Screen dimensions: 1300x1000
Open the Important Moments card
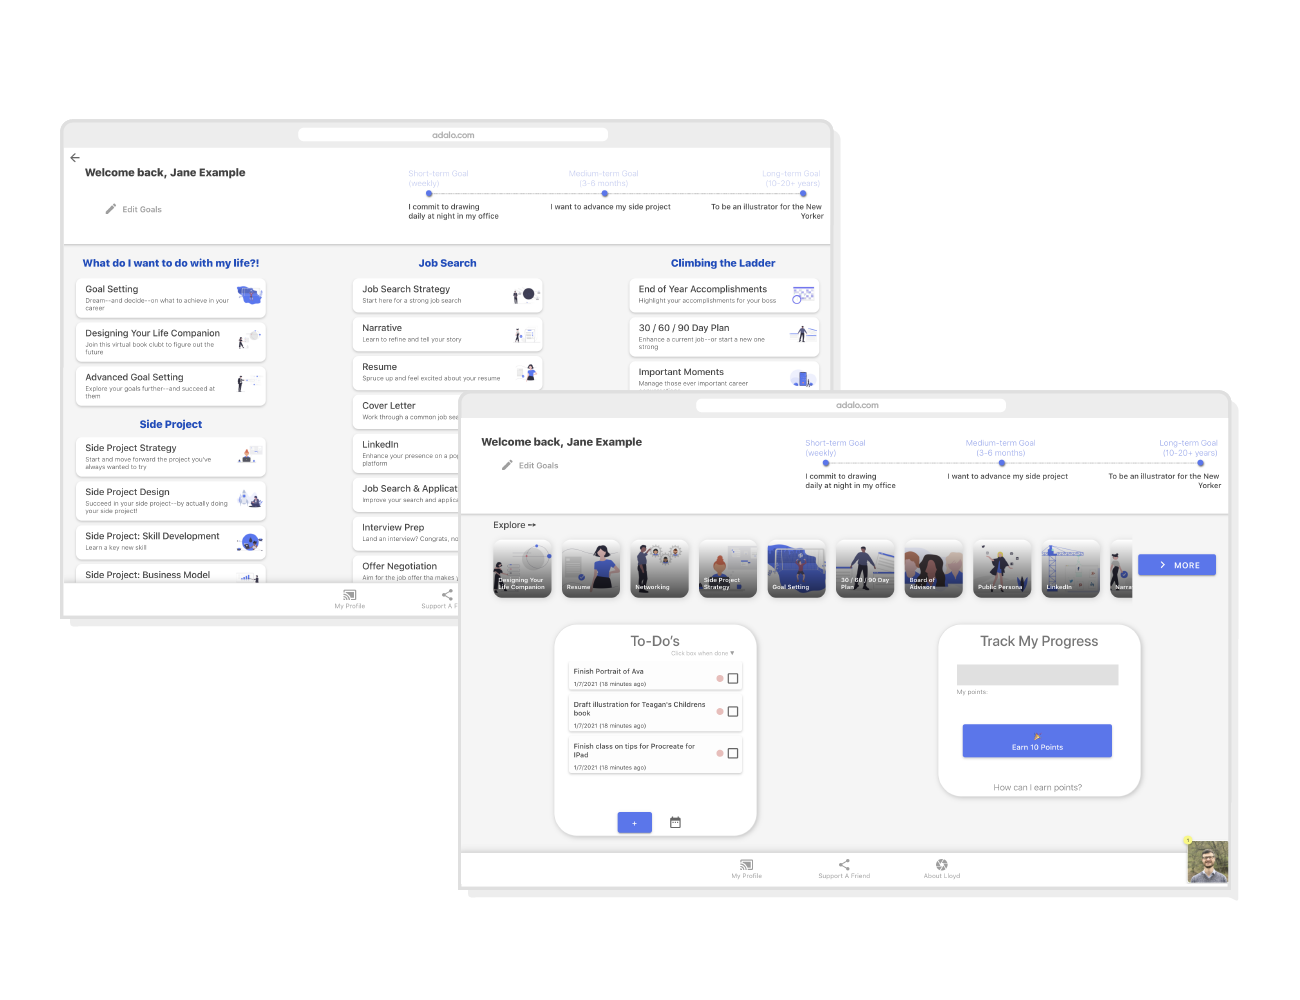point(724,376)
